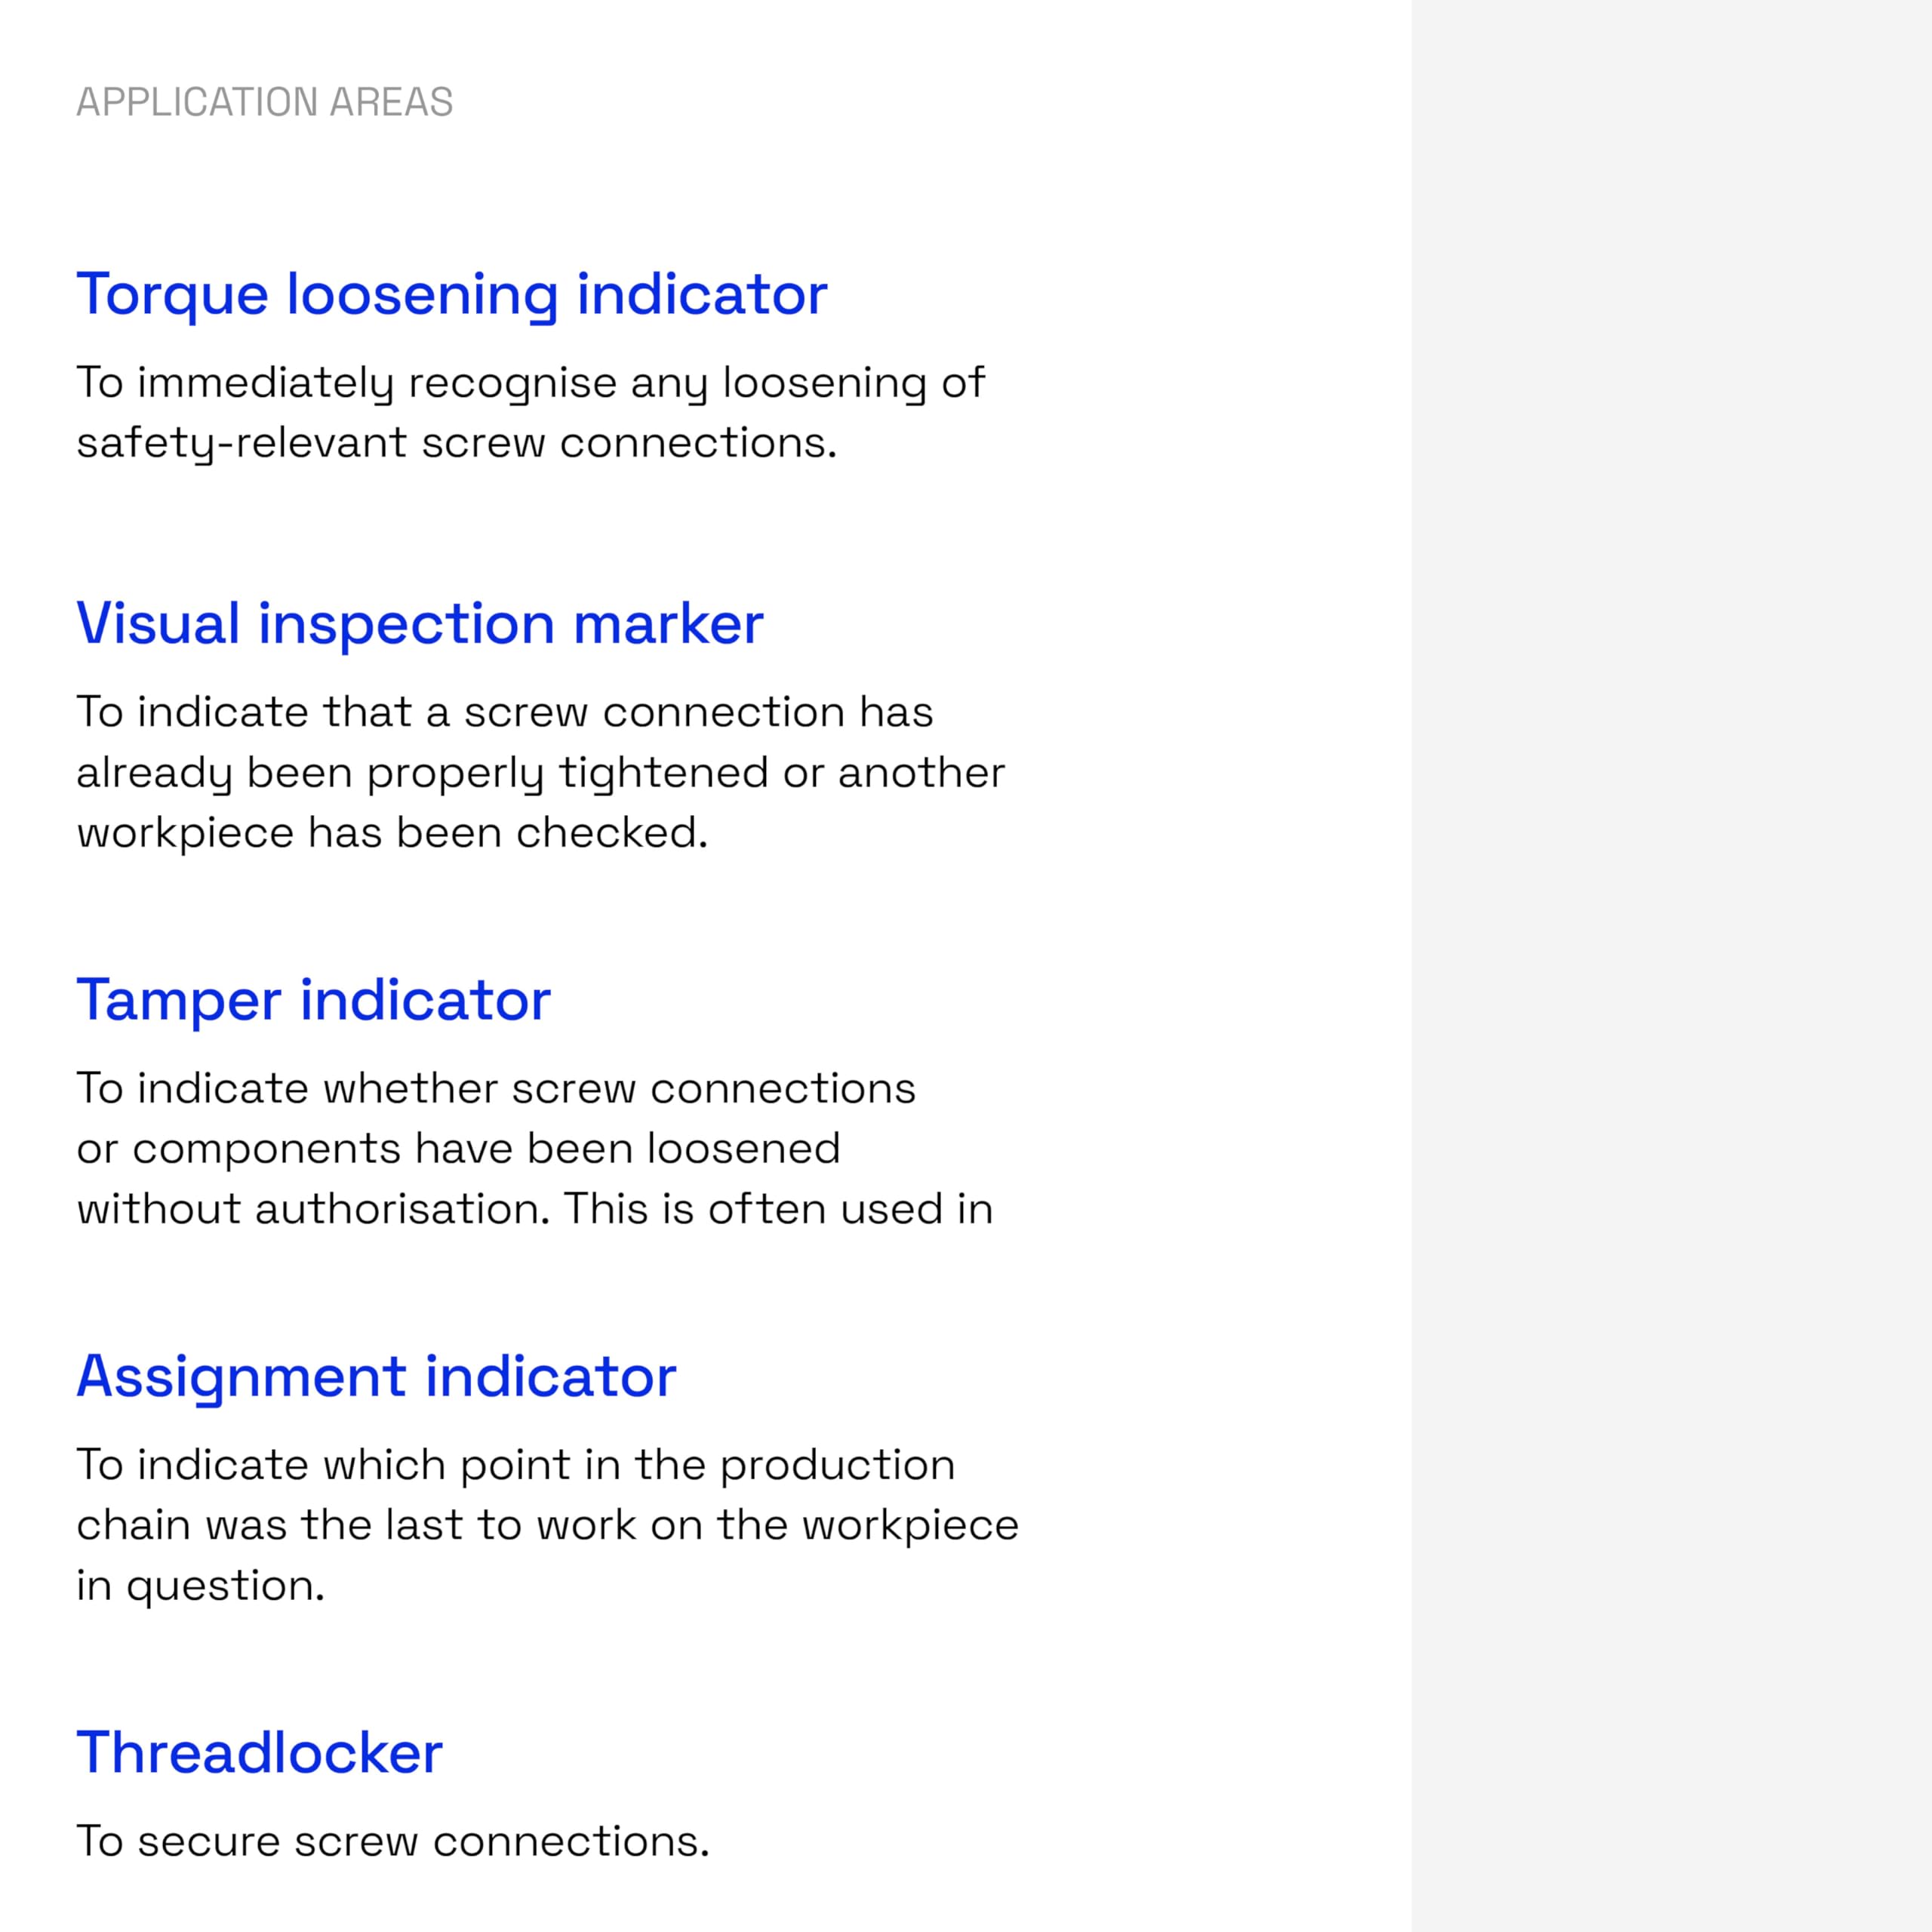The width and height of the screenshot is (1932, 1932).
Task: Click the line 'workpiece has been checked.'
Action: (x=392, y=832)
